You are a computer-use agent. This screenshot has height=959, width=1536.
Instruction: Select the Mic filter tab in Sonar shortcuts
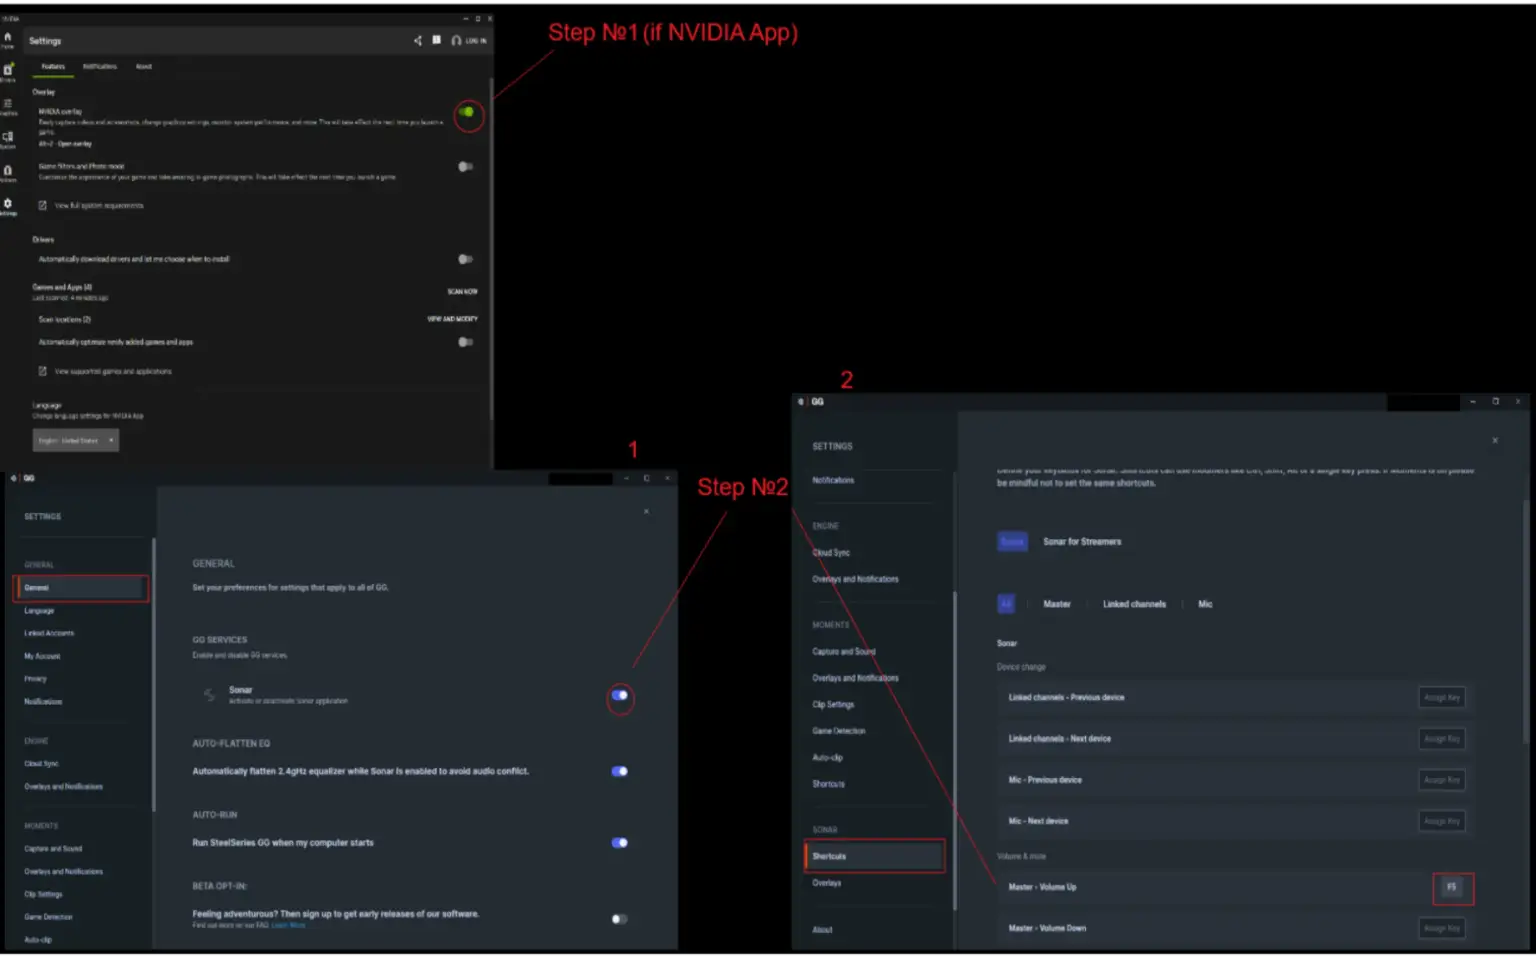pyautogui.click(x=1205, y=604)
